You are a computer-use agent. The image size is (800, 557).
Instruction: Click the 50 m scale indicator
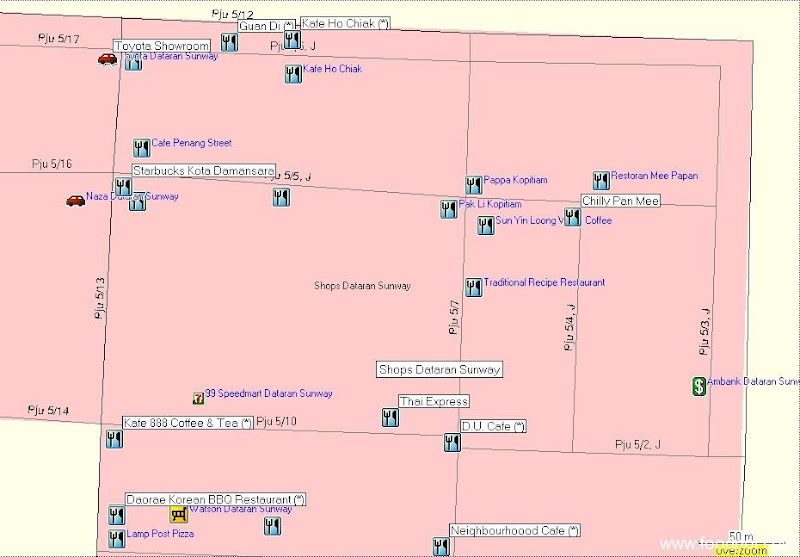coord(741,537)
